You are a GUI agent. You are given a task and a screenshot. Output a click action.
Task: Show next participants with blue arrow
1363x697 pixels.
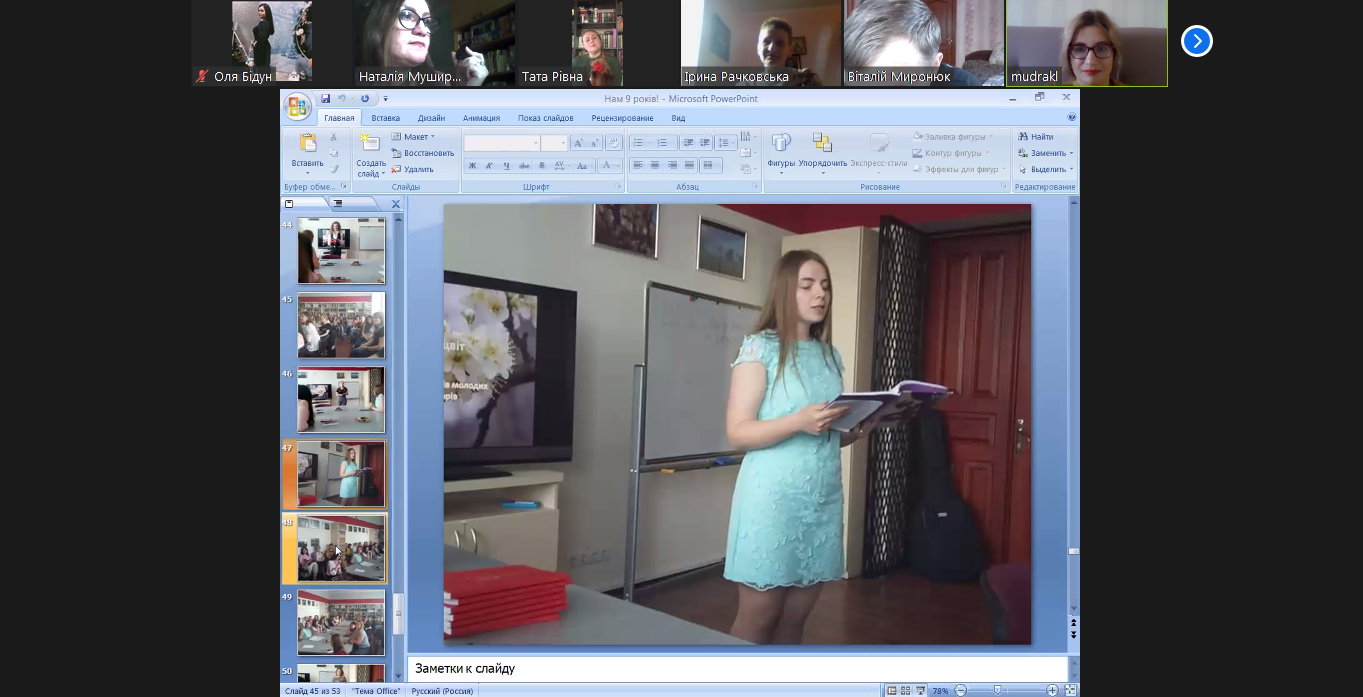[1196, 41]
